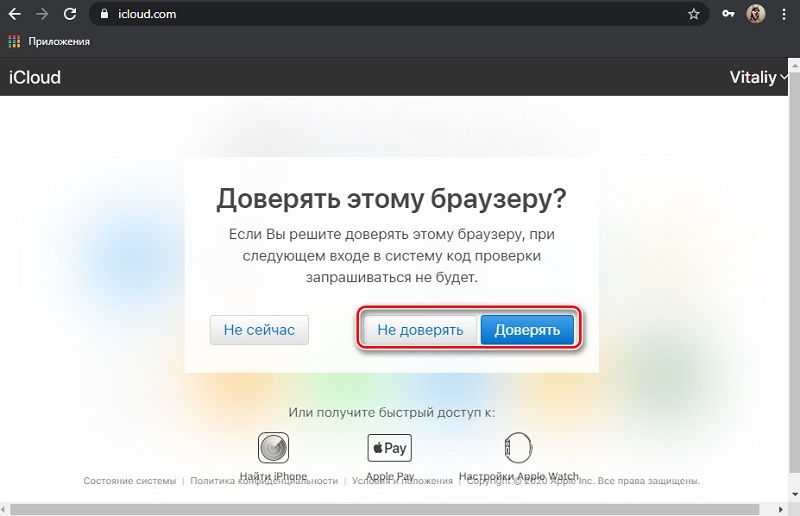The height and width of the screenshot is (516, 800).
Task: Expand the Vitaliy account menu
Action: coord(758,77)
